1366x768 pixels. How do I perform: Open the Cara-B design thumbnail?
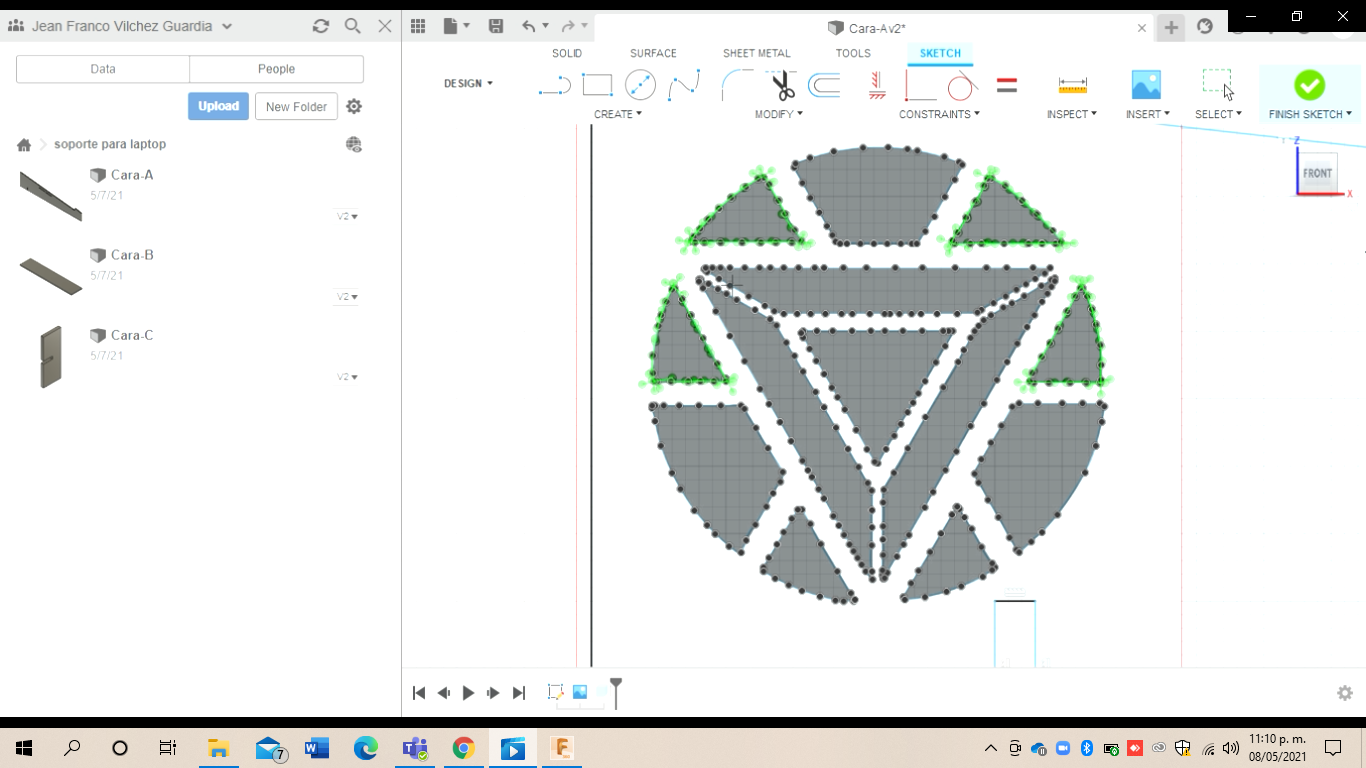tap(50, 276)
